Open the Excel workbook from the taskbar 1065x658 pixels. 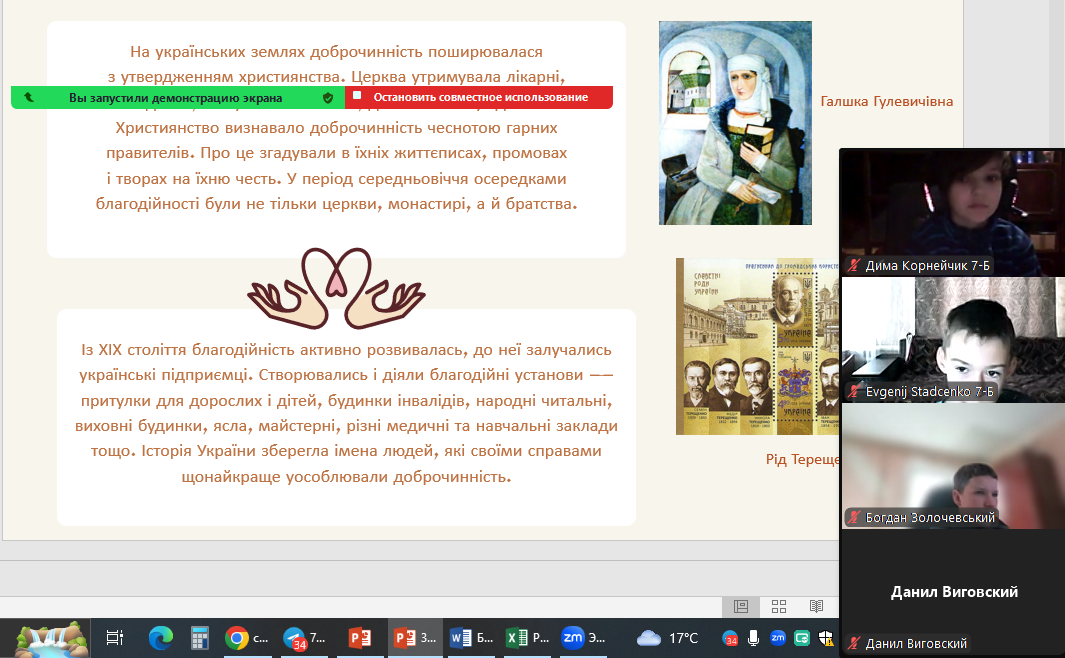(x=528, y=638)
